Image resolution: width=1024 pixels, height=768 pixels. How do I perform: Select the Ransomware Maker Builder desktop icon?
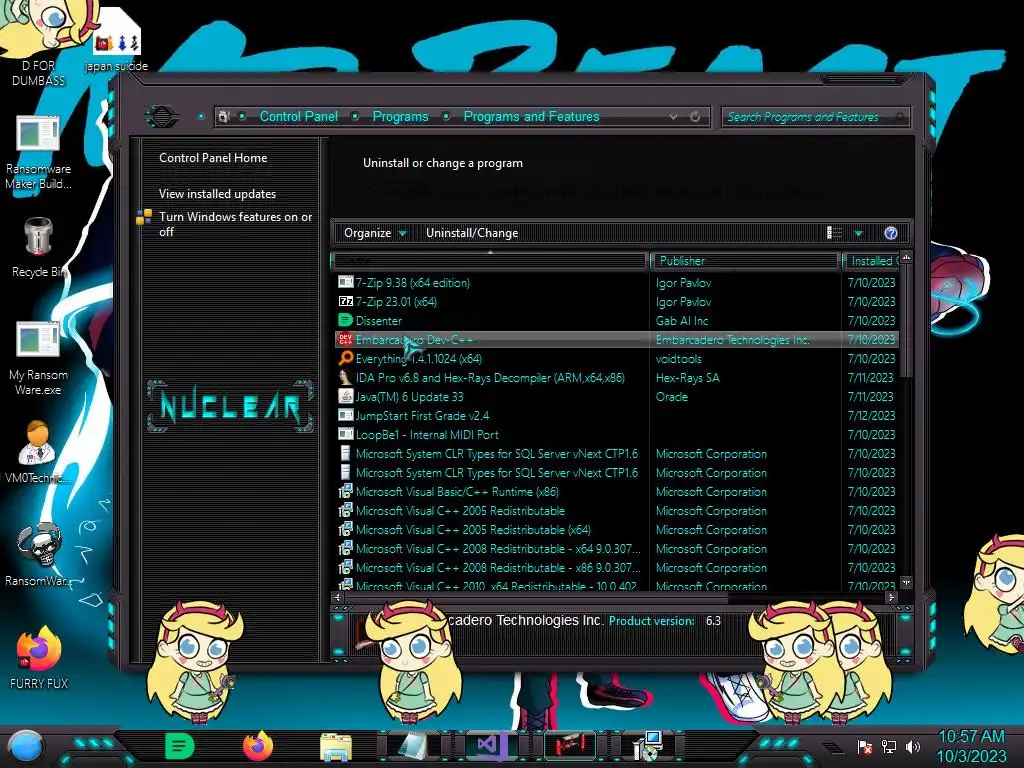pyautogui.click(x=38, y=153)
